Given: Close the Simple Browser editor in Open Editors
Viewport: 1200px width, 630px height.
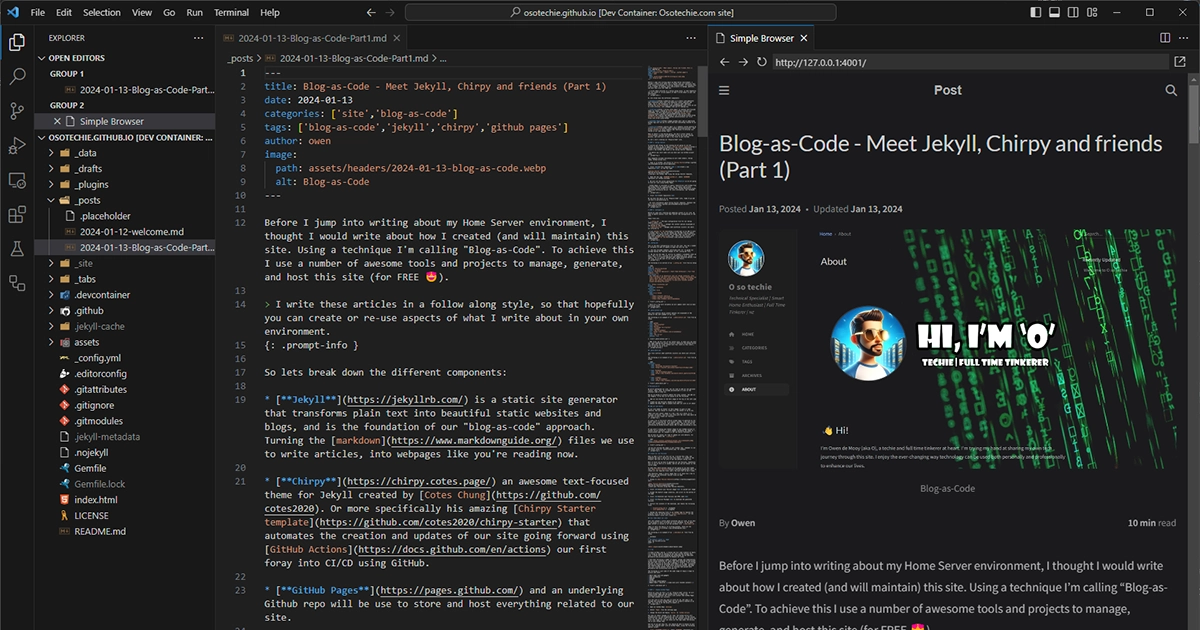Looking at the screenshot, I should [57, 120].
